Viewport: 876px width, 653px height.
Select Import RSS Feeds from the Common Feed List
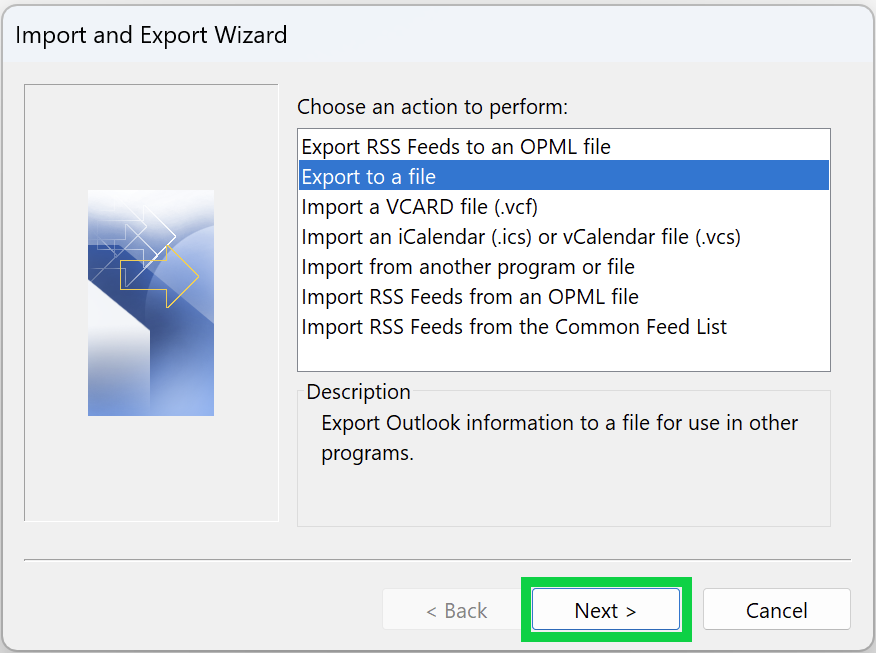pyautogui.click(x=514, y=327)
